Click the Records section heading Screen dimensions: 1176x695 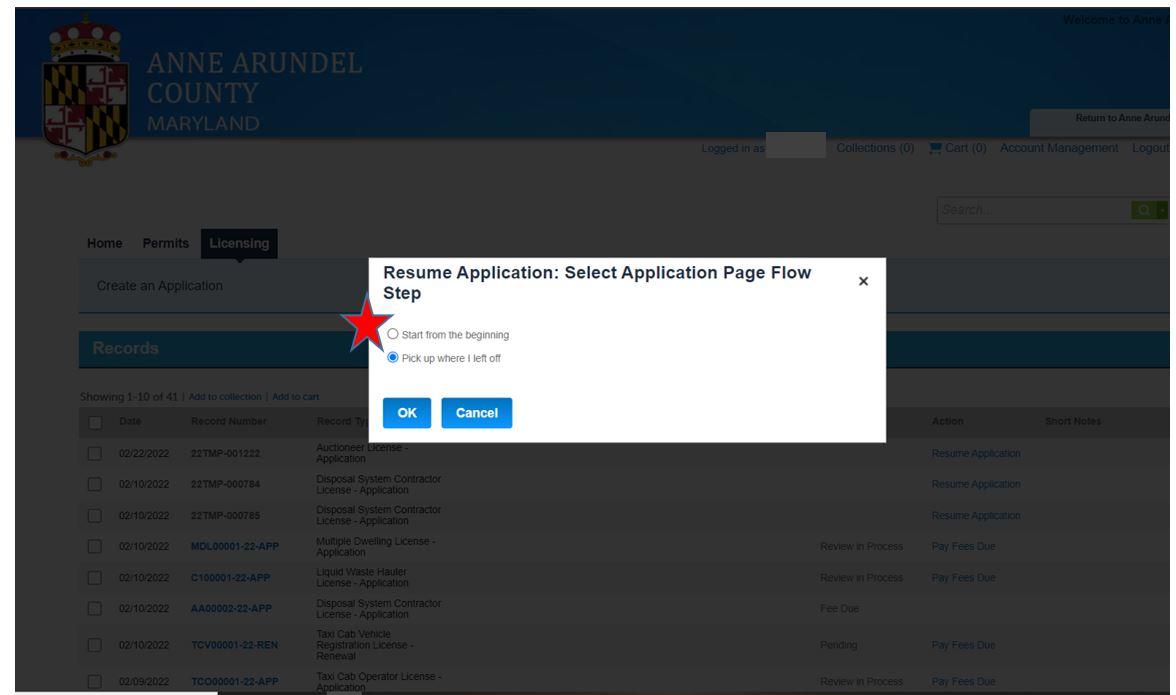click(125, 348)
